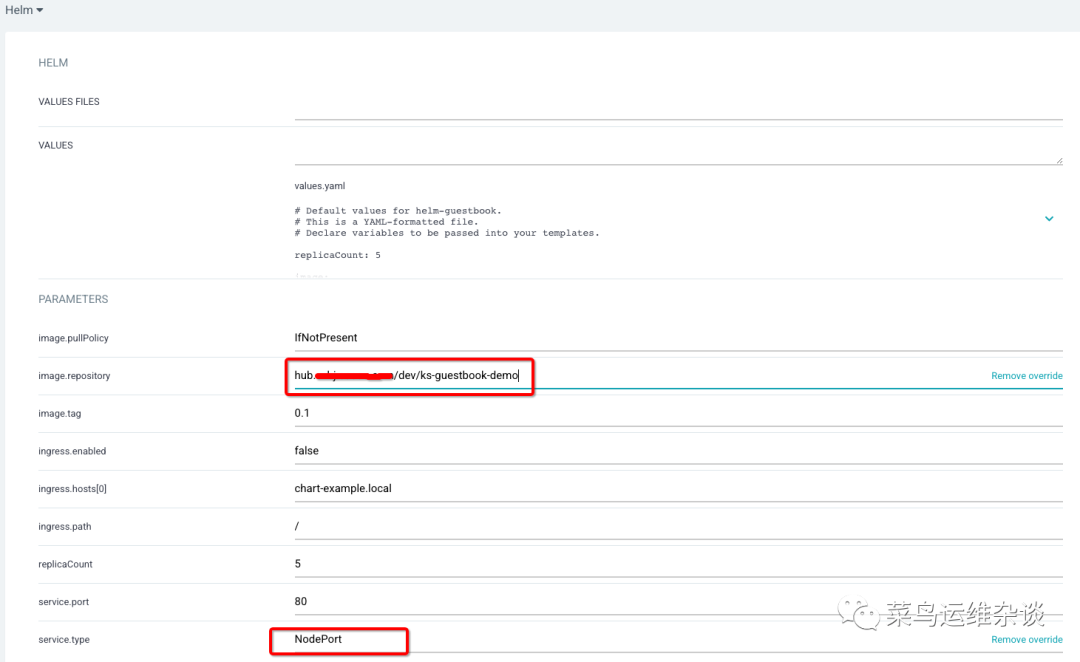Click the VALUES FILES label
Screen dimensions: 1080x662
coord(69,101)
